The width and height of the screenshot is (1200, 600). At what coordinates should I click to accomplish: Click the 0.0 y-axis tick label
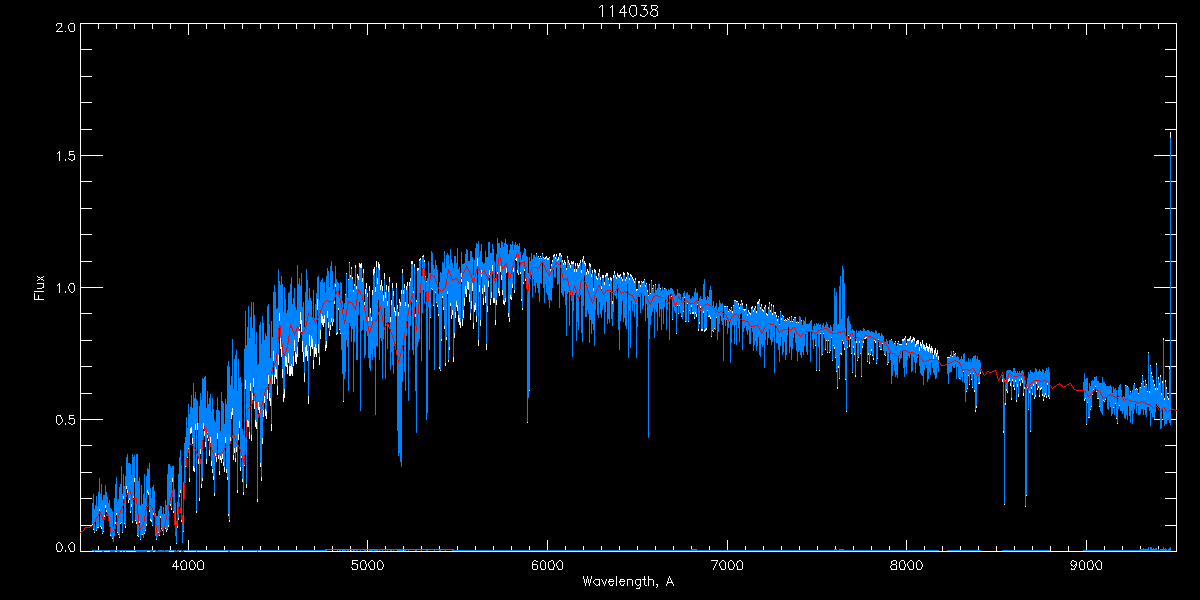65,547
